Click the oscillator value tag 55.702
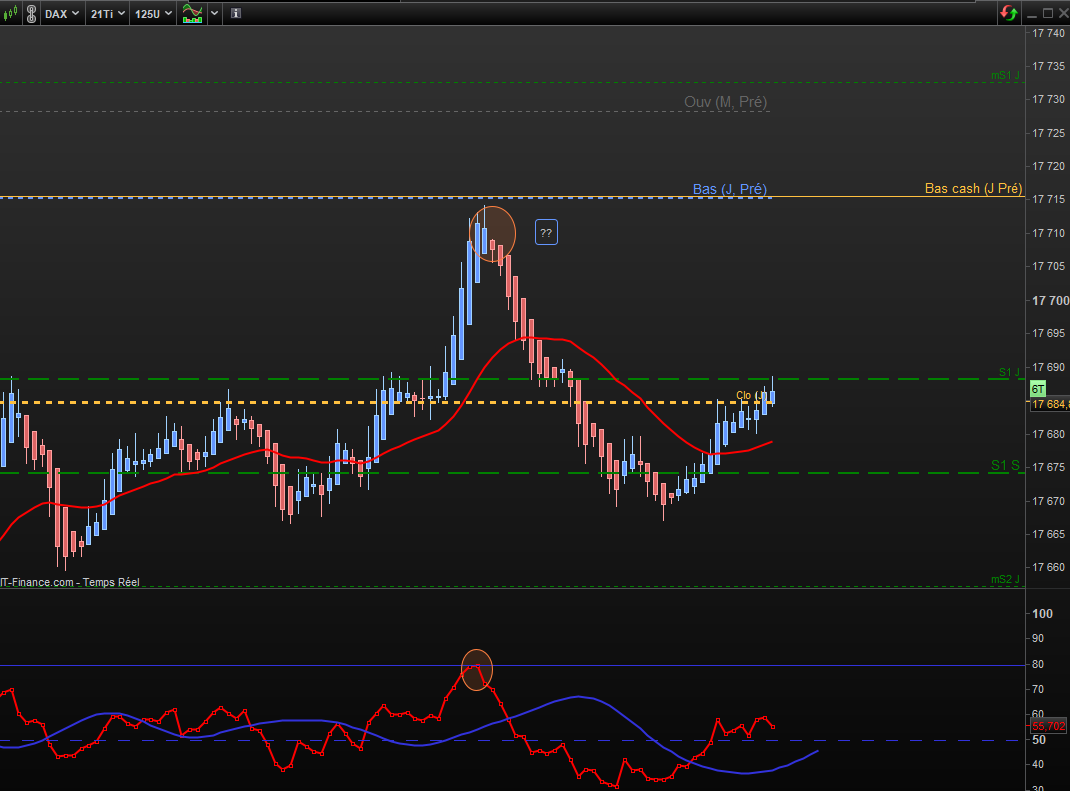 pos(1049,726)
